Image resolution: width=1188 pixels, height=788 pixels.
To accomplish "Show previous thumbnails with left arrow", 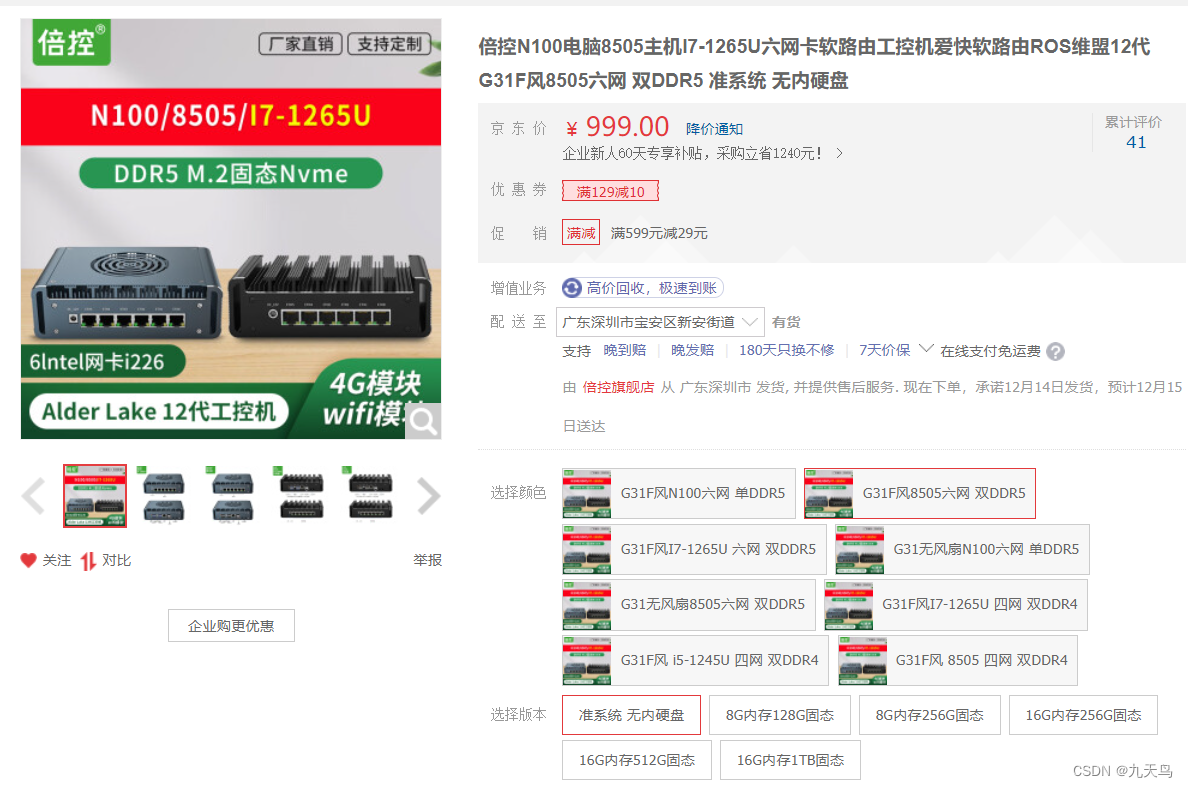I will coord(34,496).
